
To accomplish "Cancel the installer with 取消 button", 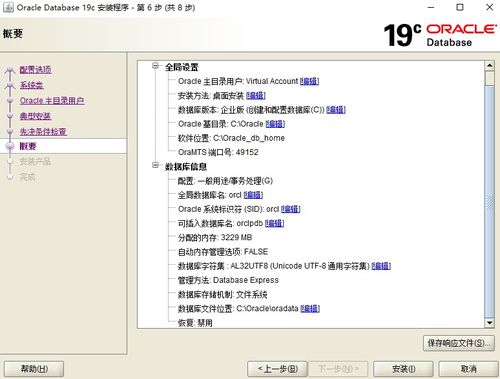I will (468, 369).
